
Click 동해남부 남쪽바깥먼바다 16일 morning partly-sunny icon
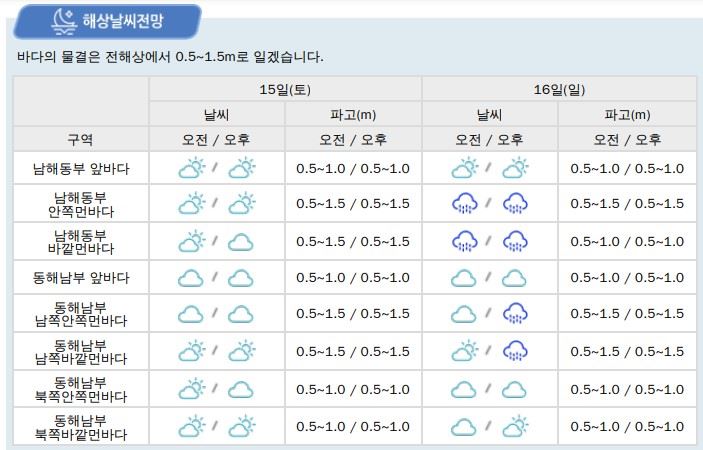point(465,351)
